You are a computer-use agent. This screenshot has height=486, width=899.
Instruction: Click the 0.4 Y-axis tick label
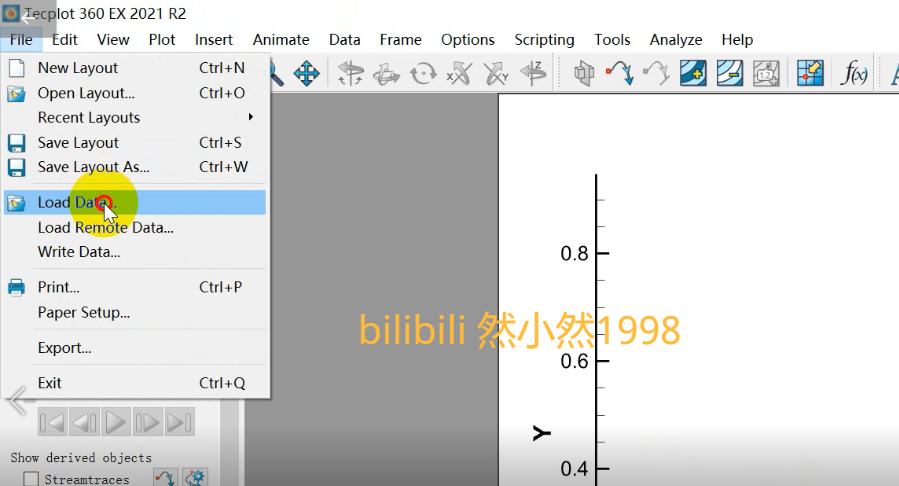[x=574, y=469]
